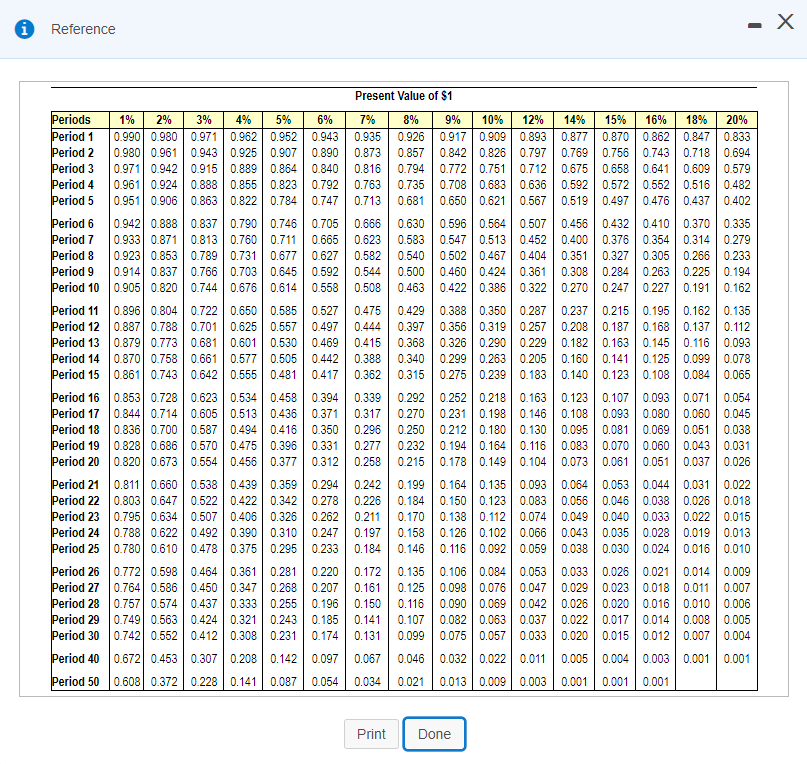The width and height of the screenshot is (807, 764).
Task: Click value 0.099 for Period 14 at 18%
Action: [696, 359]
